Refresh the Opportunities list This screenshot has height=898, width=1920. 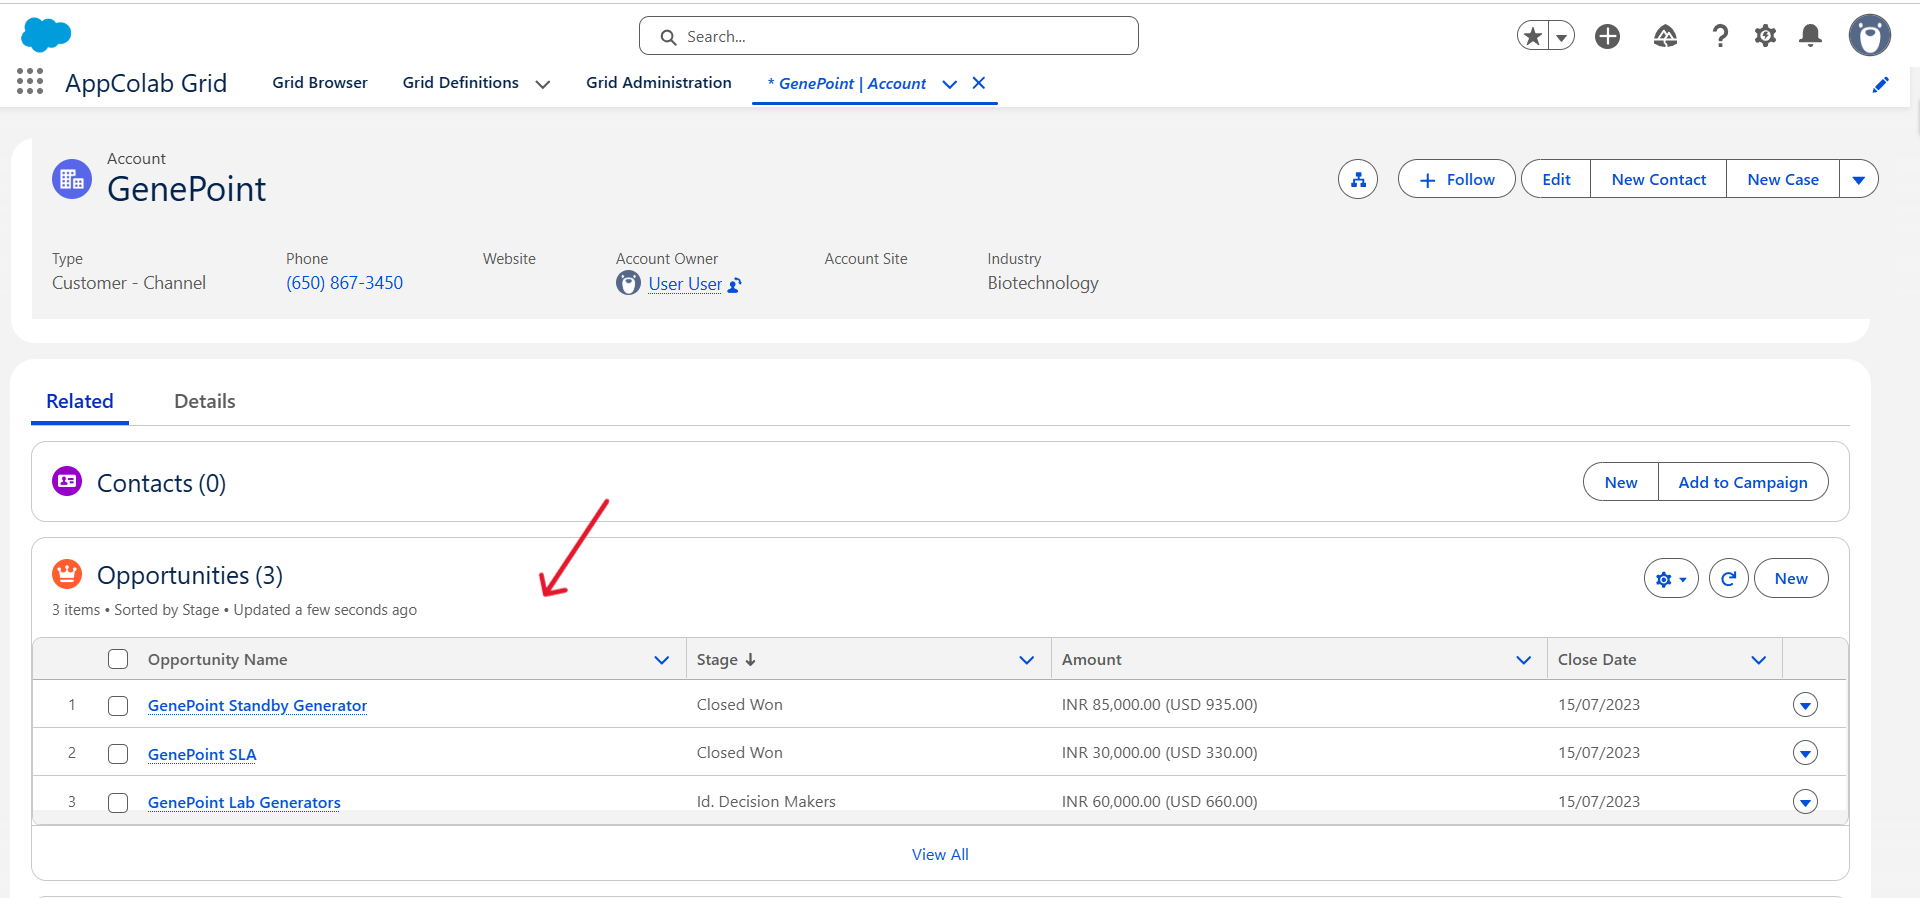point(1728,578)
